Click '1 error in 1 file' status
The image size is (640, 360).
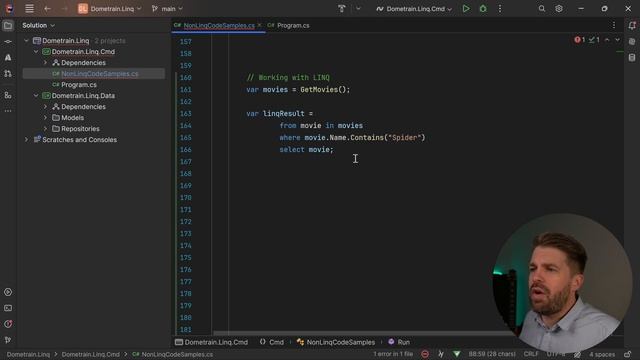point(393,354)
